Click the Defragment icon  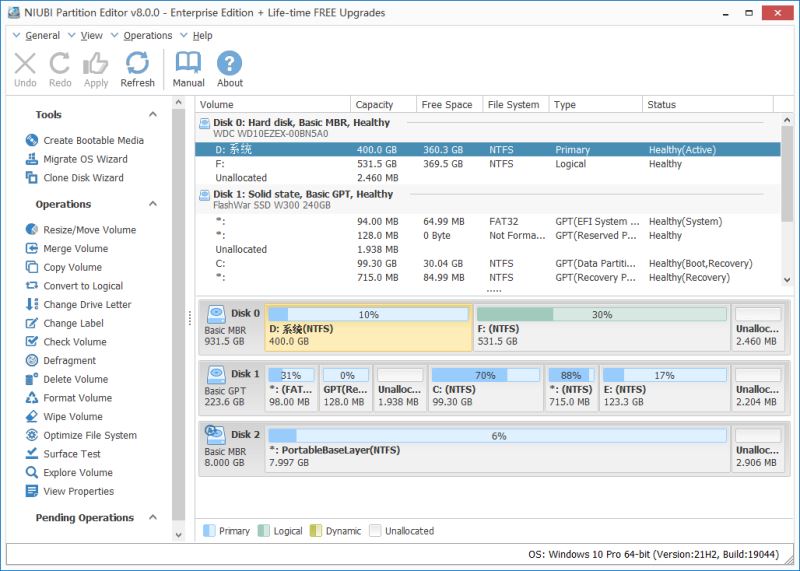(x=32, y=360)
